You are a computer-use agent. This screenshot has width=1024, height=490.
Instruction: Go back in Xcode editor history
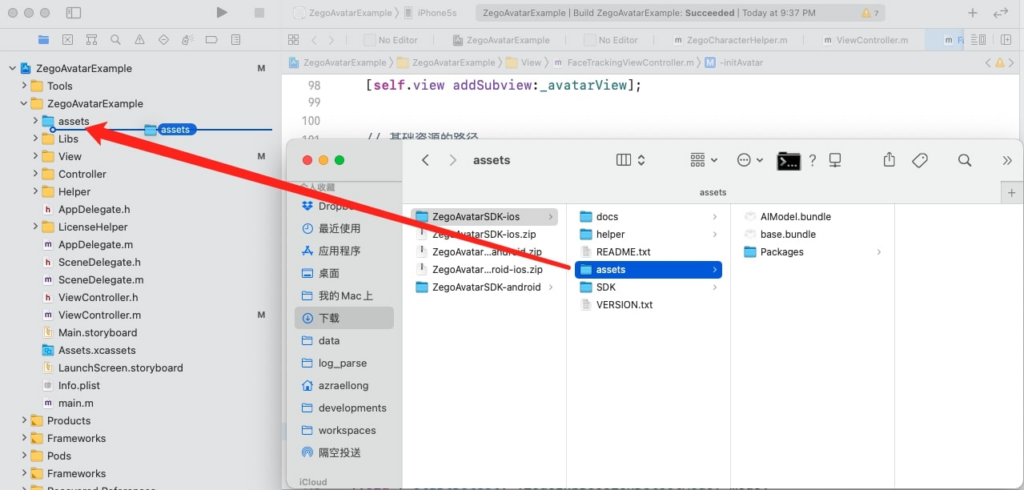[314, 40]
